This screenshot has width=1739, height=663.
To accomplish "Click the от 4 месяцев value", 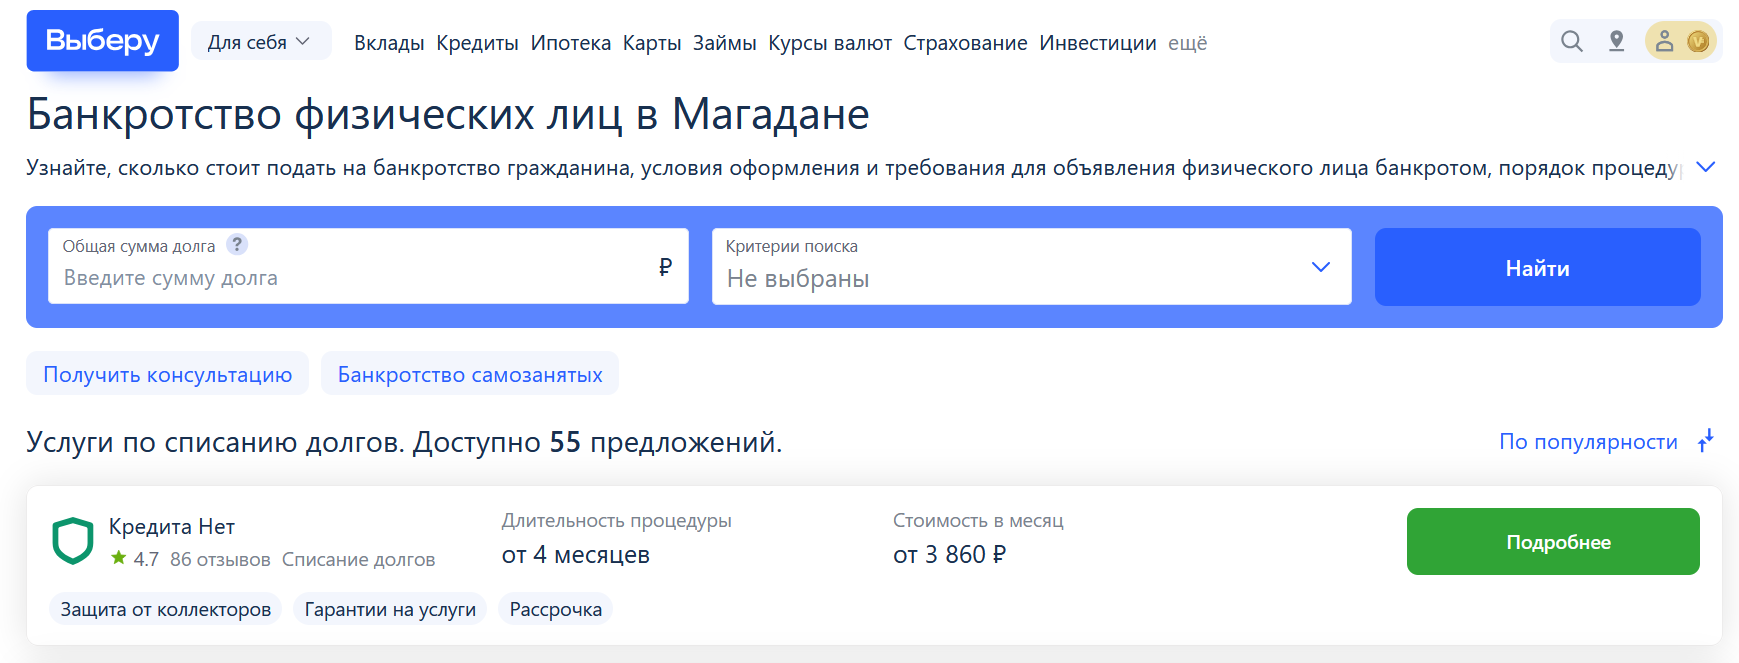I will [576, 554].
